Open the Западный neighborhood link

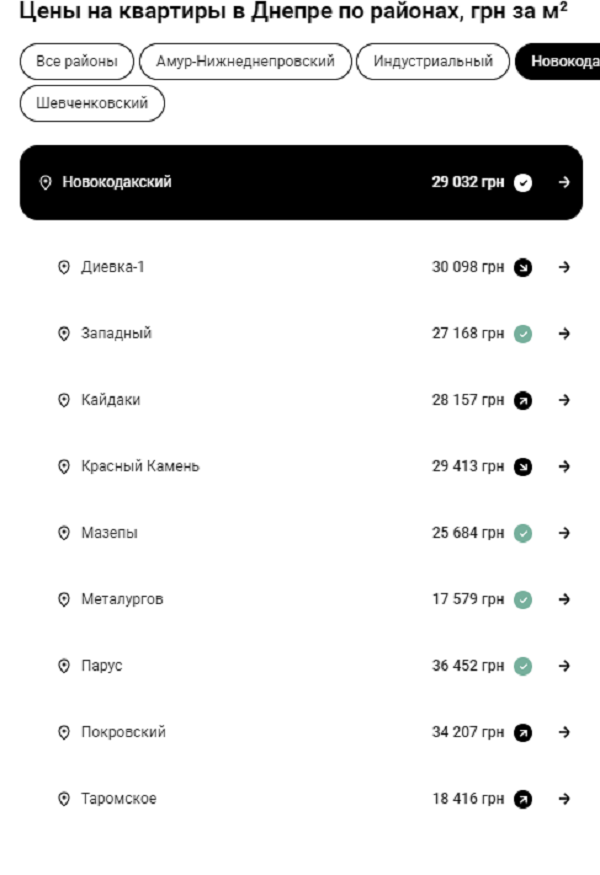coord(116,334)
